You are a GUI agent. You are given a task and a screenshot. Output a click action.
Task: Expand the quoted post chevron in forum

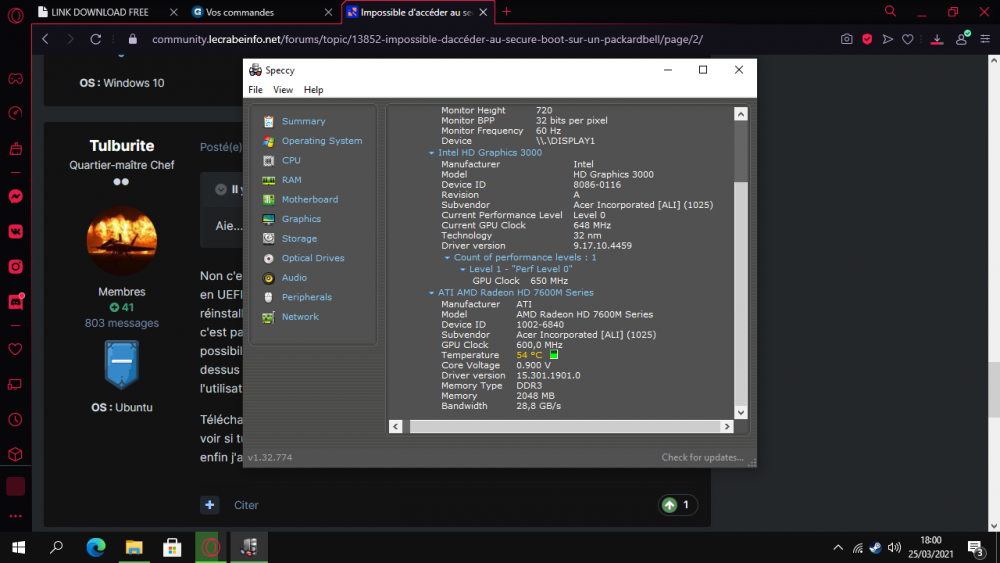[x=221, y=189]
